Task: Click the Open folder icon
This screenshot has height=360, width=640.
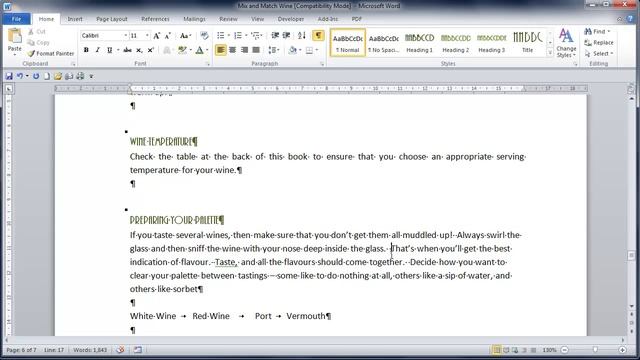Action: pos(58,76)
